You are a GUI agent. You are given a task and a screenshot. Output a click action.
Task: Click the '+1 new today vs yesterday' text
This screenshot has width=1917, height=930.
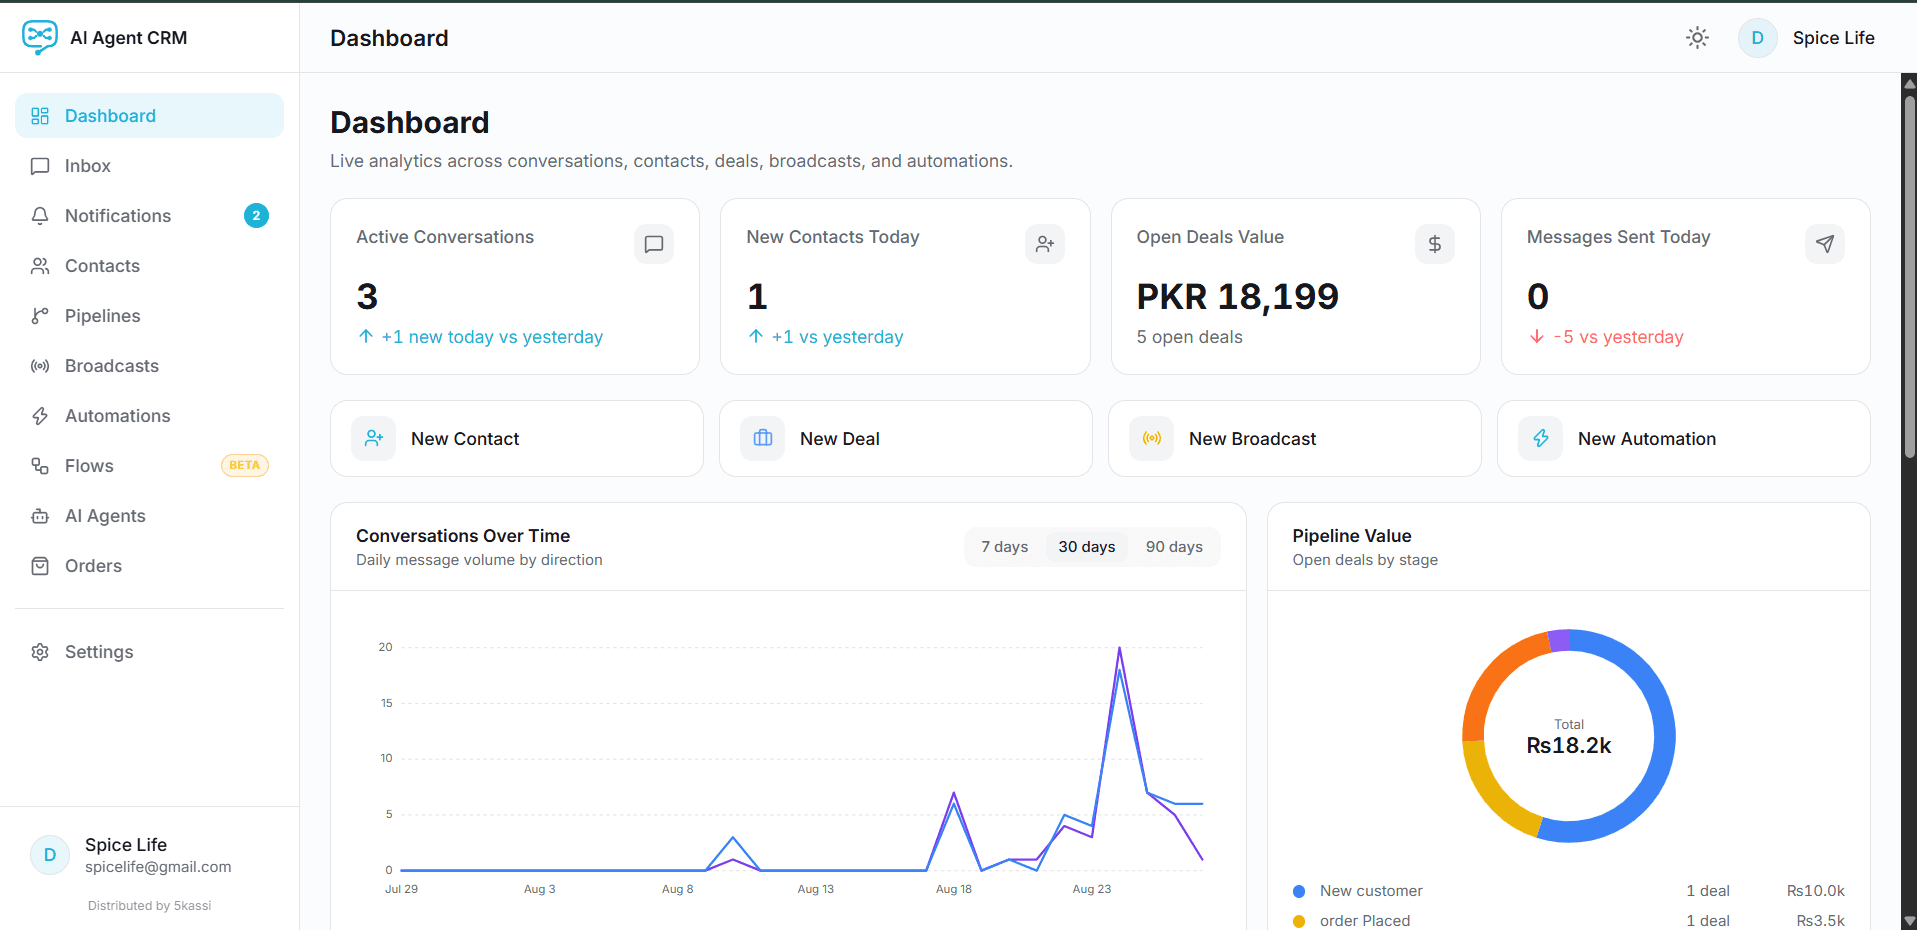492,337
